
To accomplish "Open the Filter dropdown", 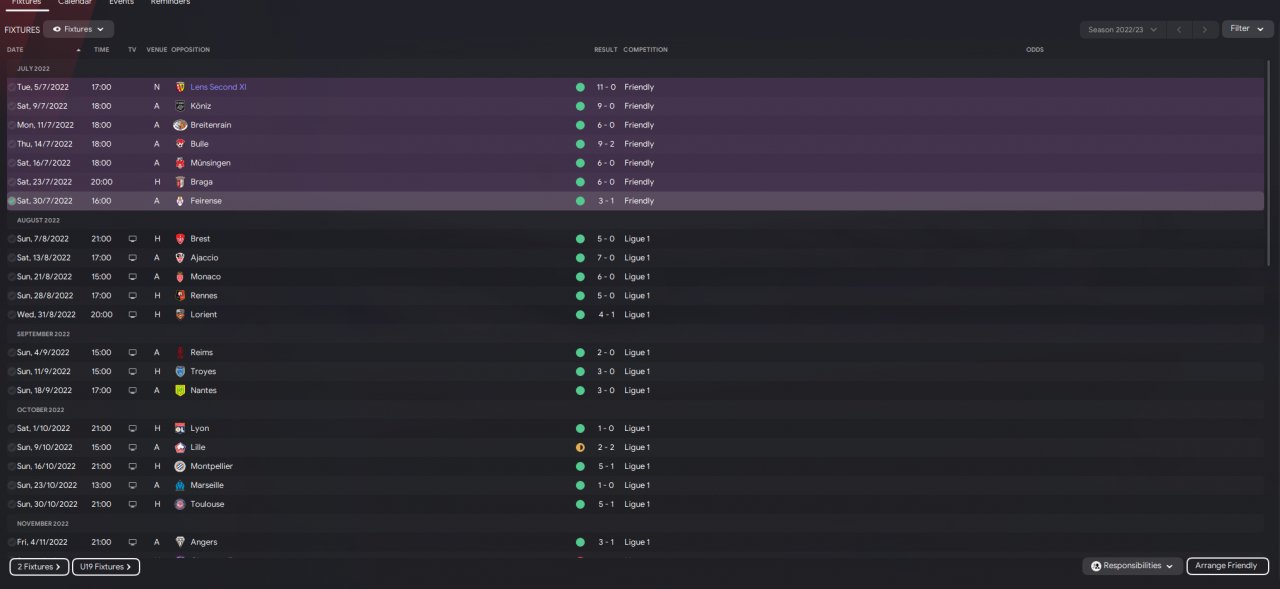I will click(x=1247, y=29).
